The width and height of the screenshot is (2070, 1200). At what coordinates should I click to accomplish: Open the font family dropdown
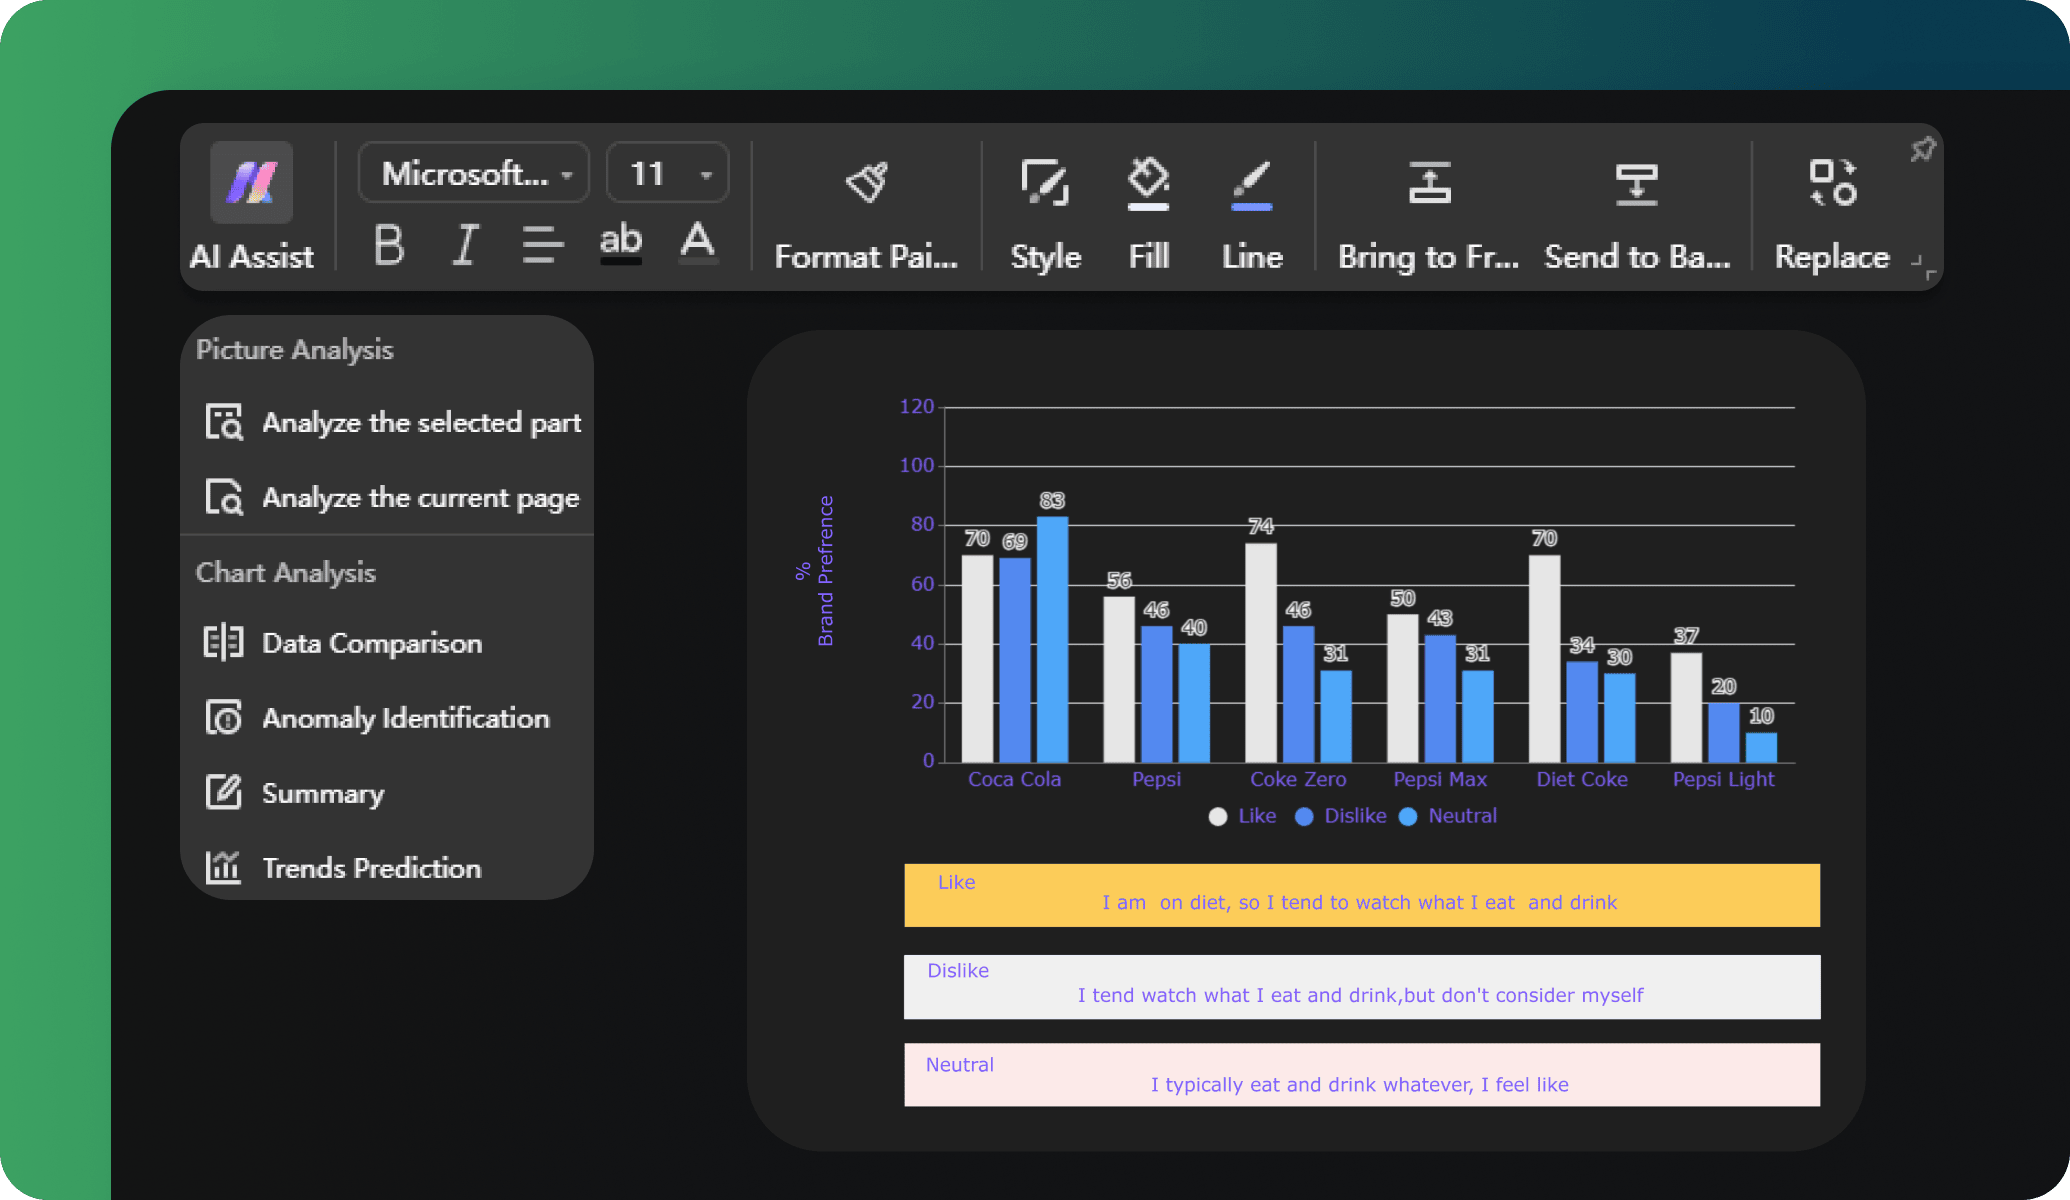(x=474, y=174)
